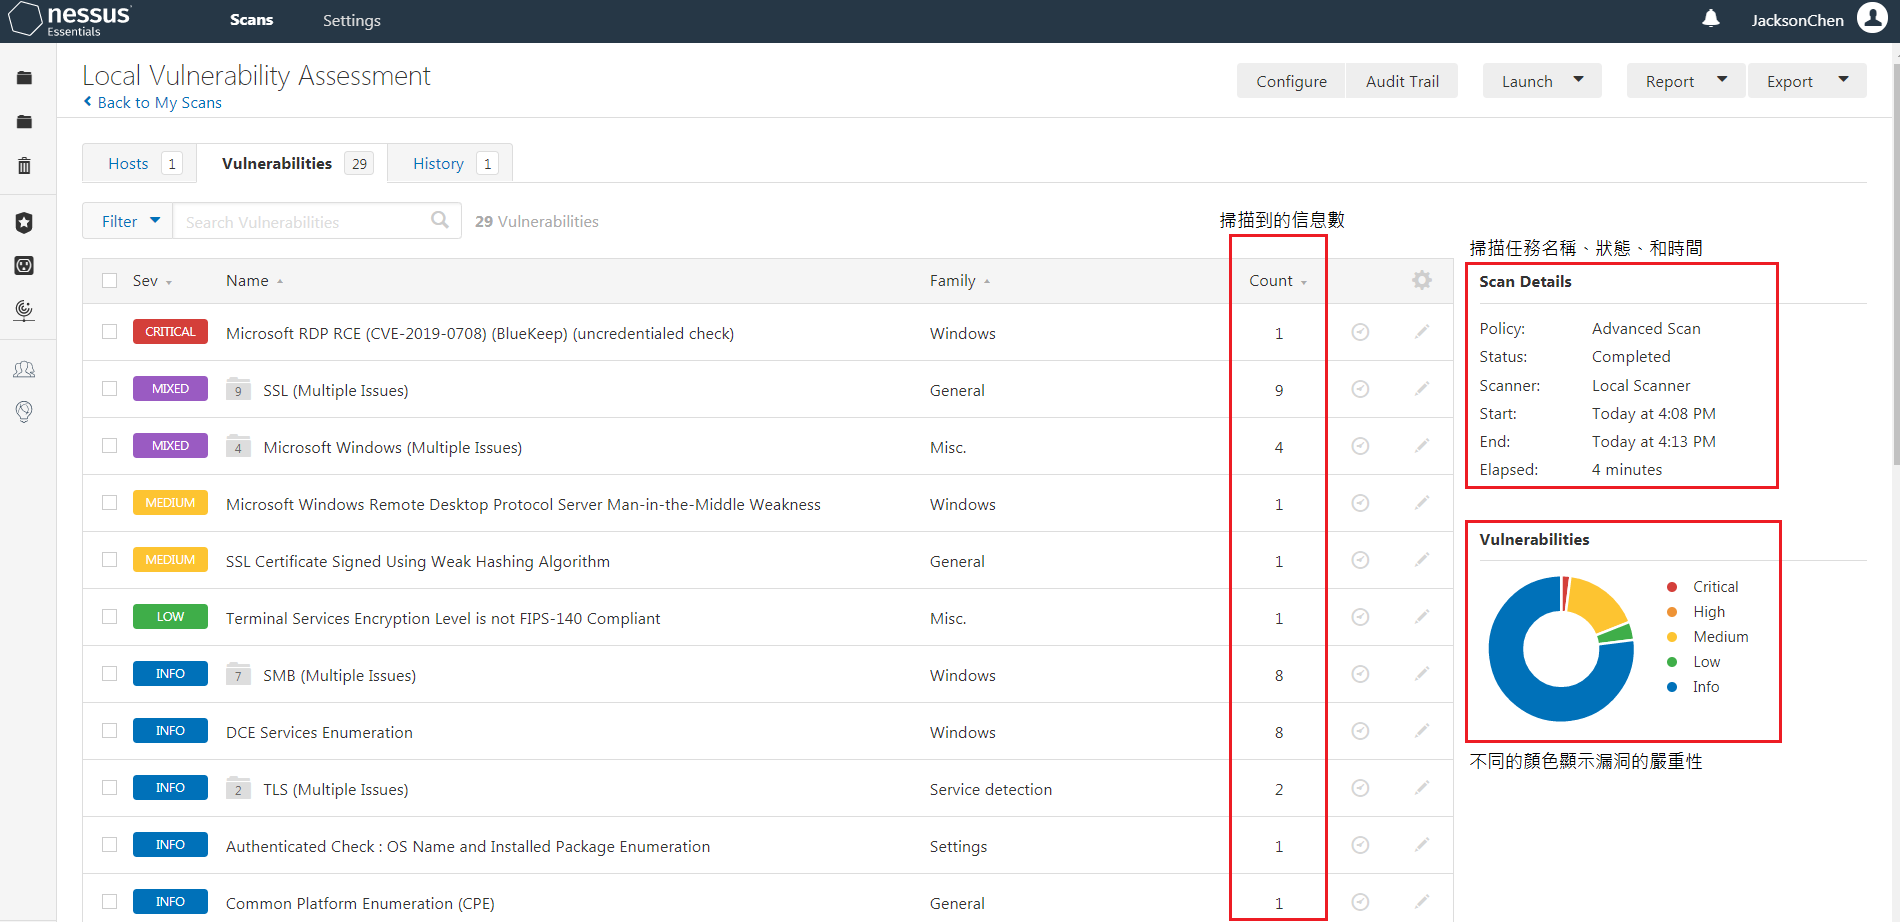Click the accept-risk circle icon for BlueKeep row
Viewport: 1900px width, 922px height.
1360,332
